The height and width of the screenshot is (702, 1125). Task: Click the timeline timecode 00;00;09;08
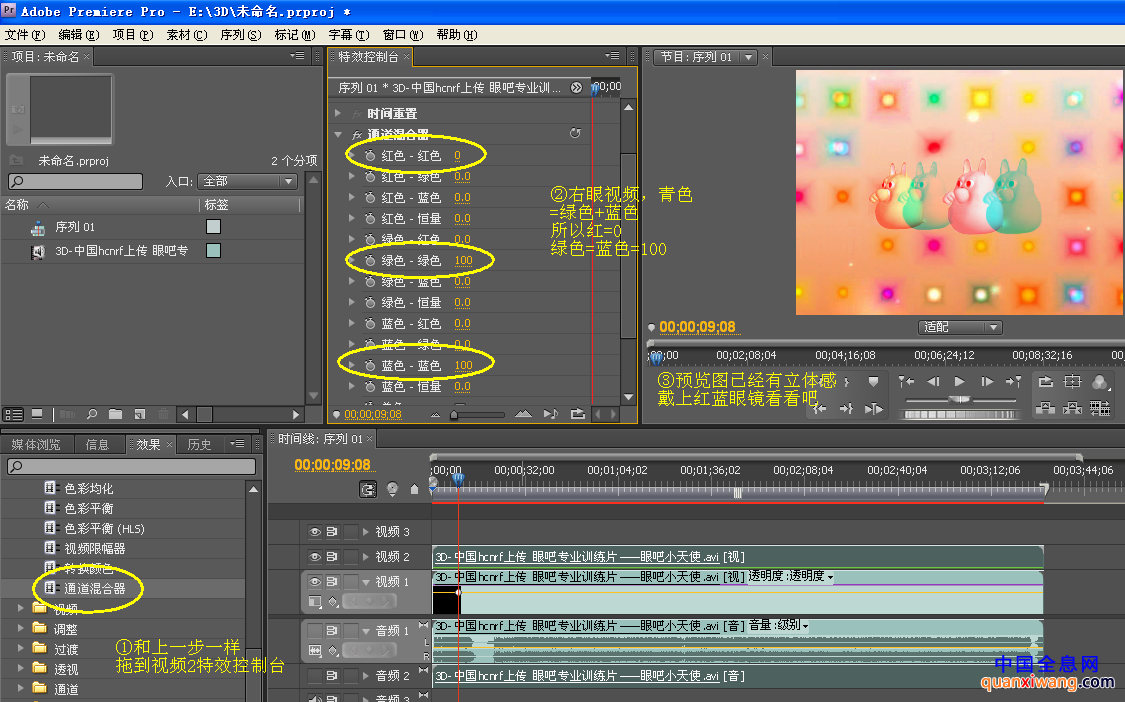332,465
